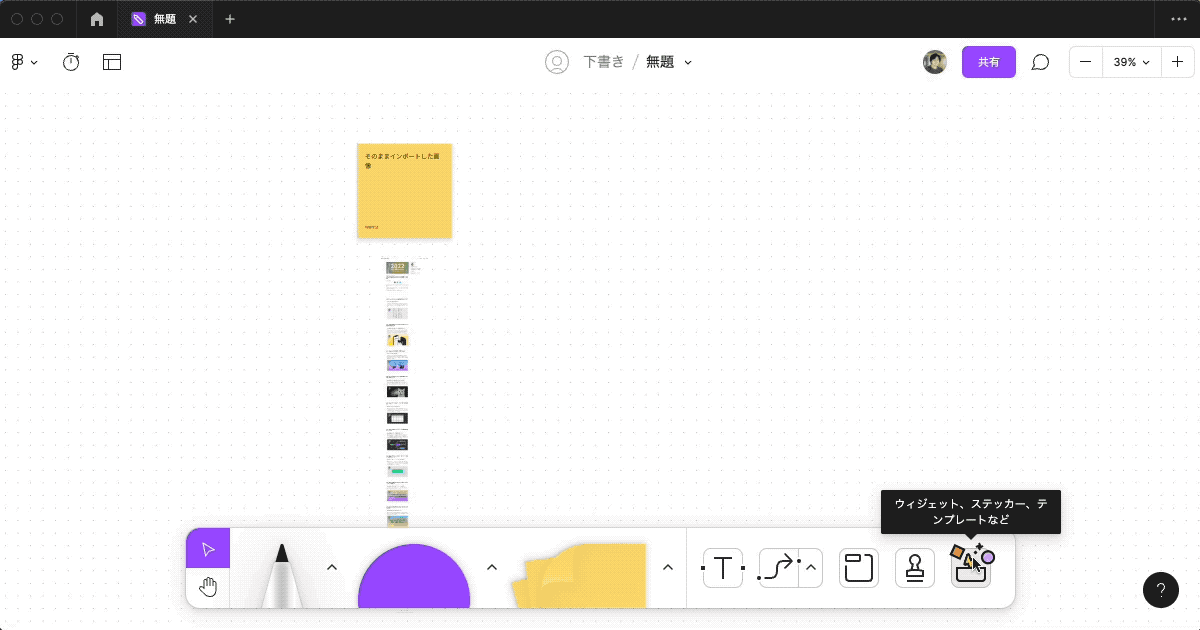Image resolution: width=1200 pixels, height=630 pixels.
Task: Open the Figma main menu
Action: point(24,62)
